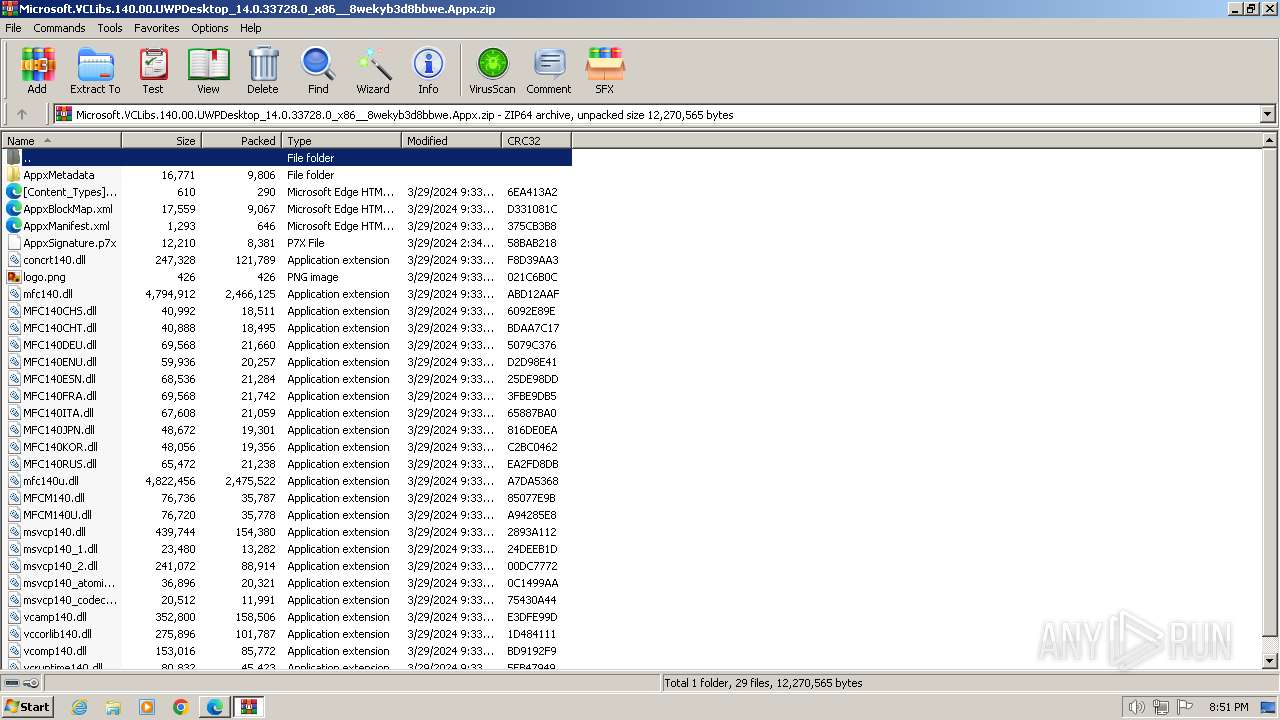Open the Favorites menu

[157, 28]
